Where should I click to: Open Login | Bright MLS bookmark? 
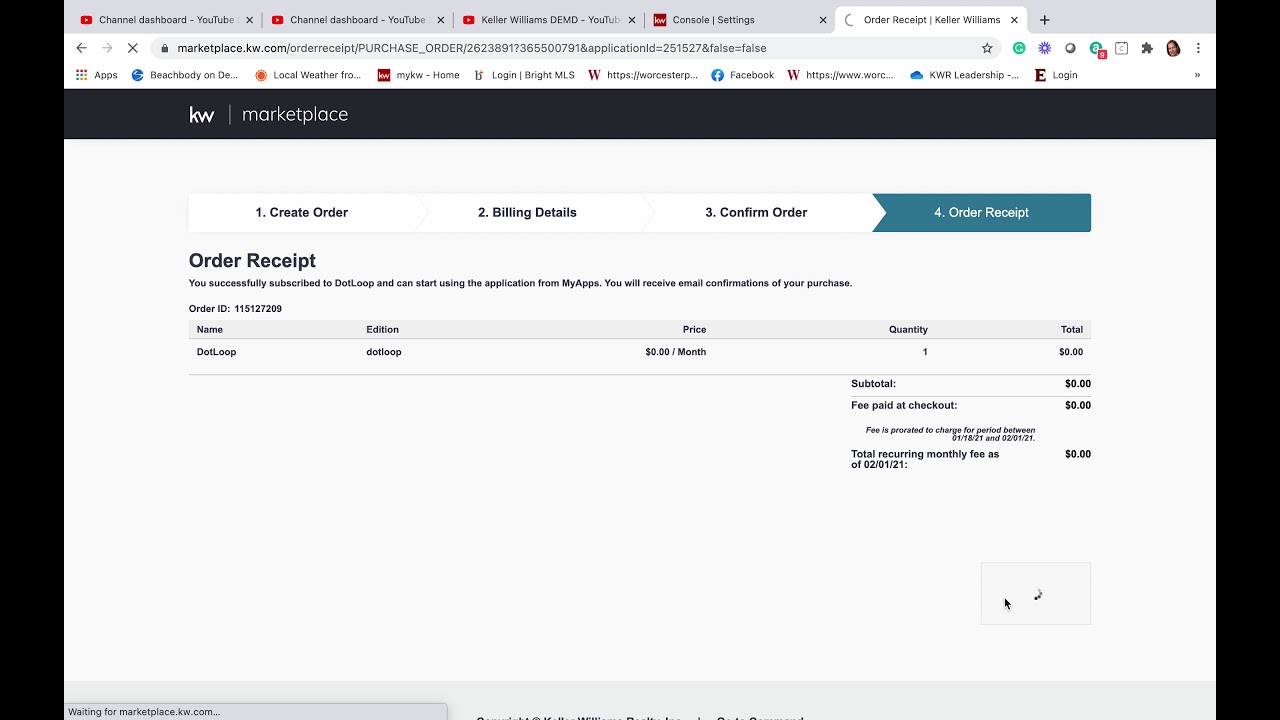pyautogui.click(x=524, y=75)
